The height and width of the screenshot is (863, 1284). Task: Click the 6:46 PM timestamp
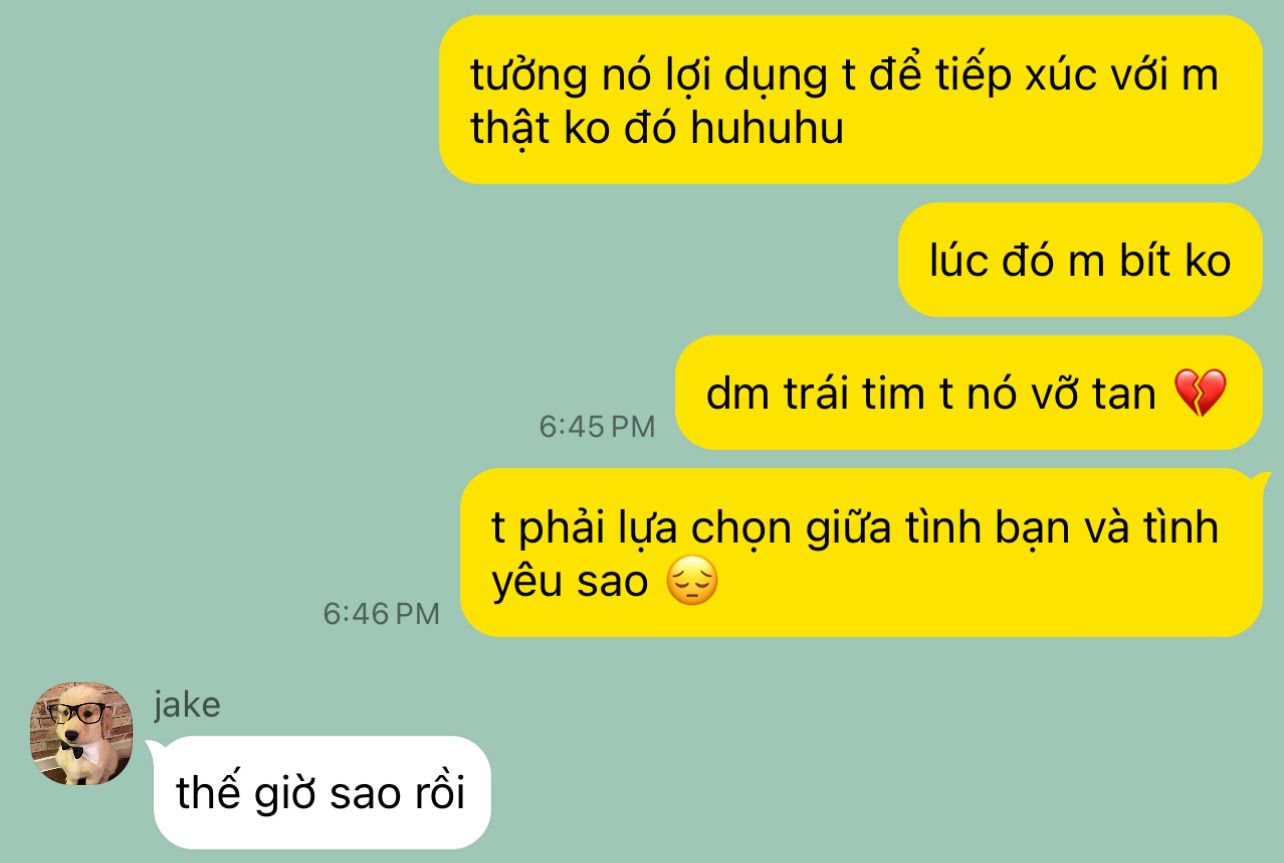(381, 613)
